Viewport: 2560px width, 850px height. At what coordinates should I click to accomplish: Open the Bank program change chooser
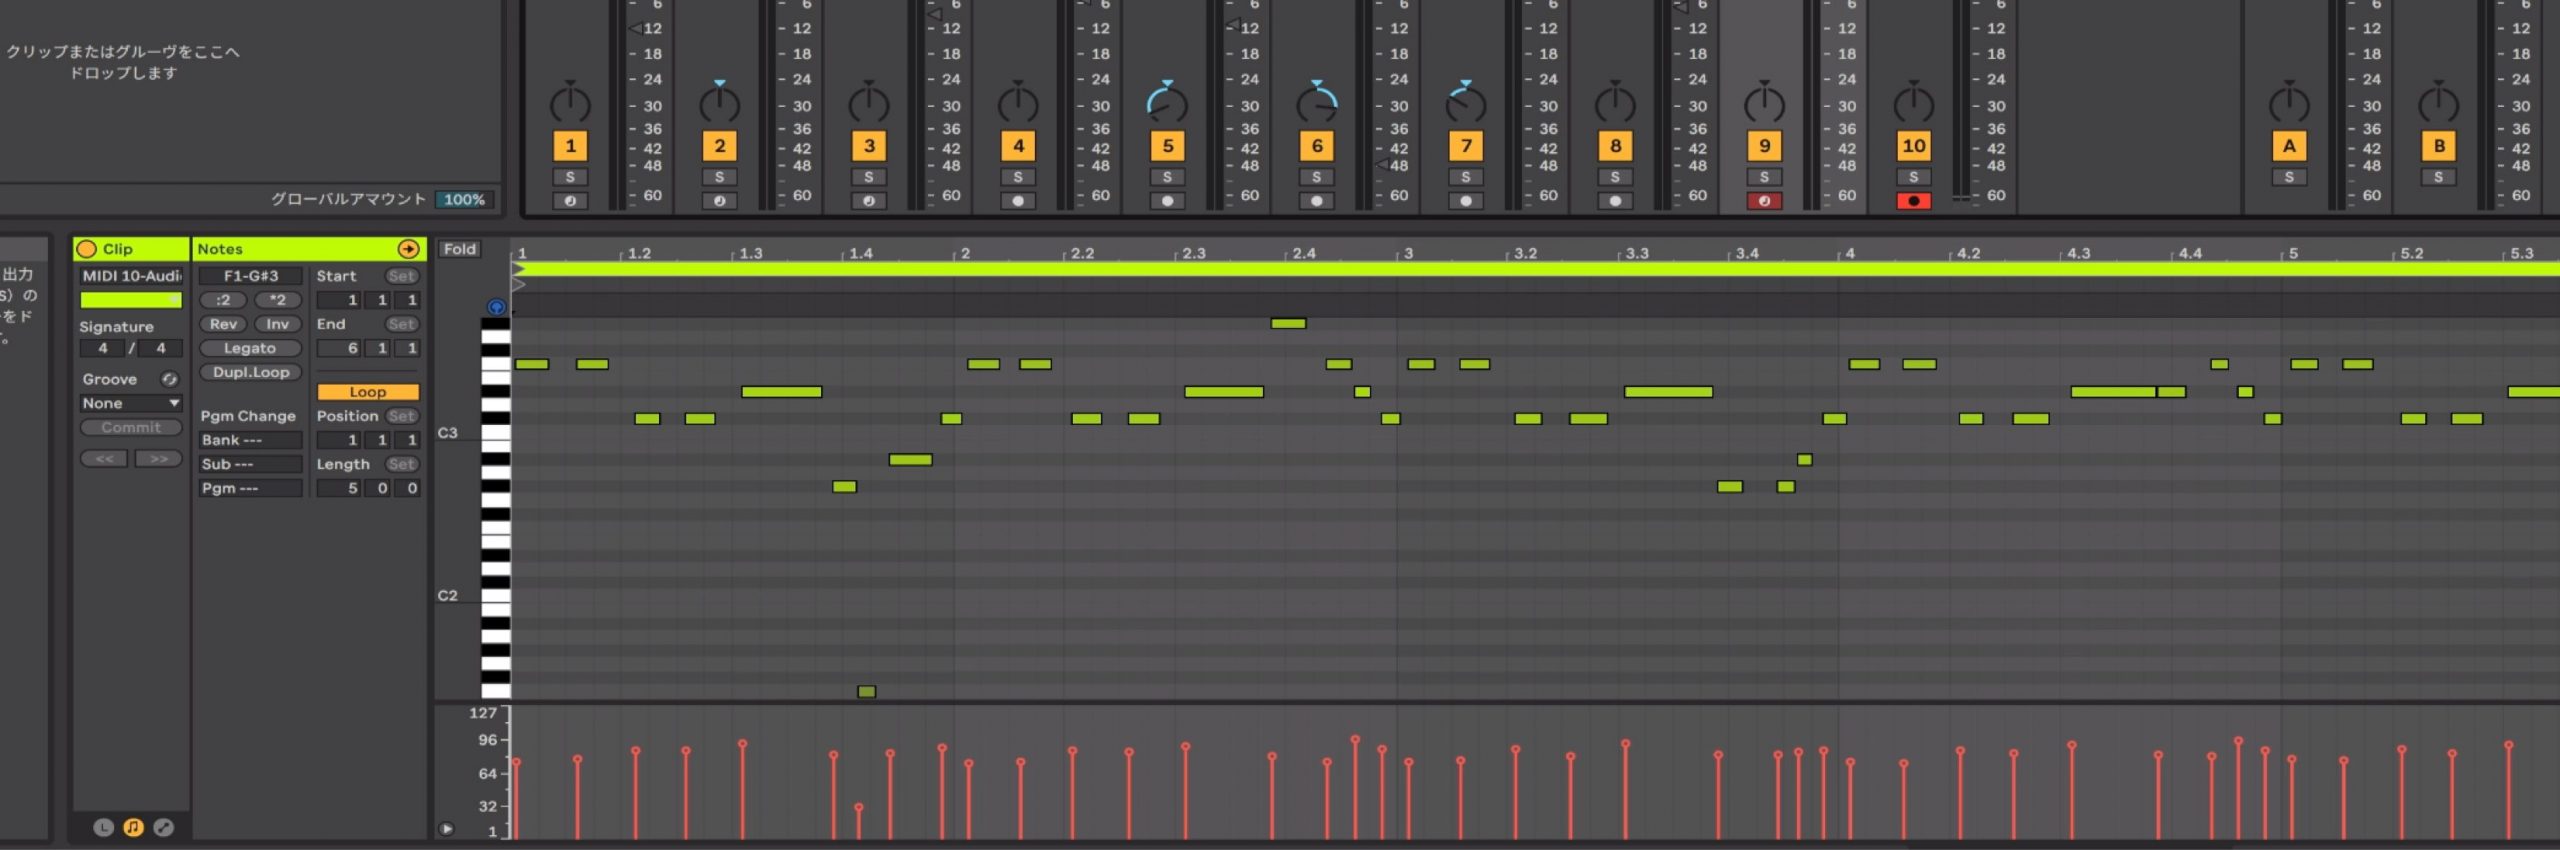click(x=250, y=440)
